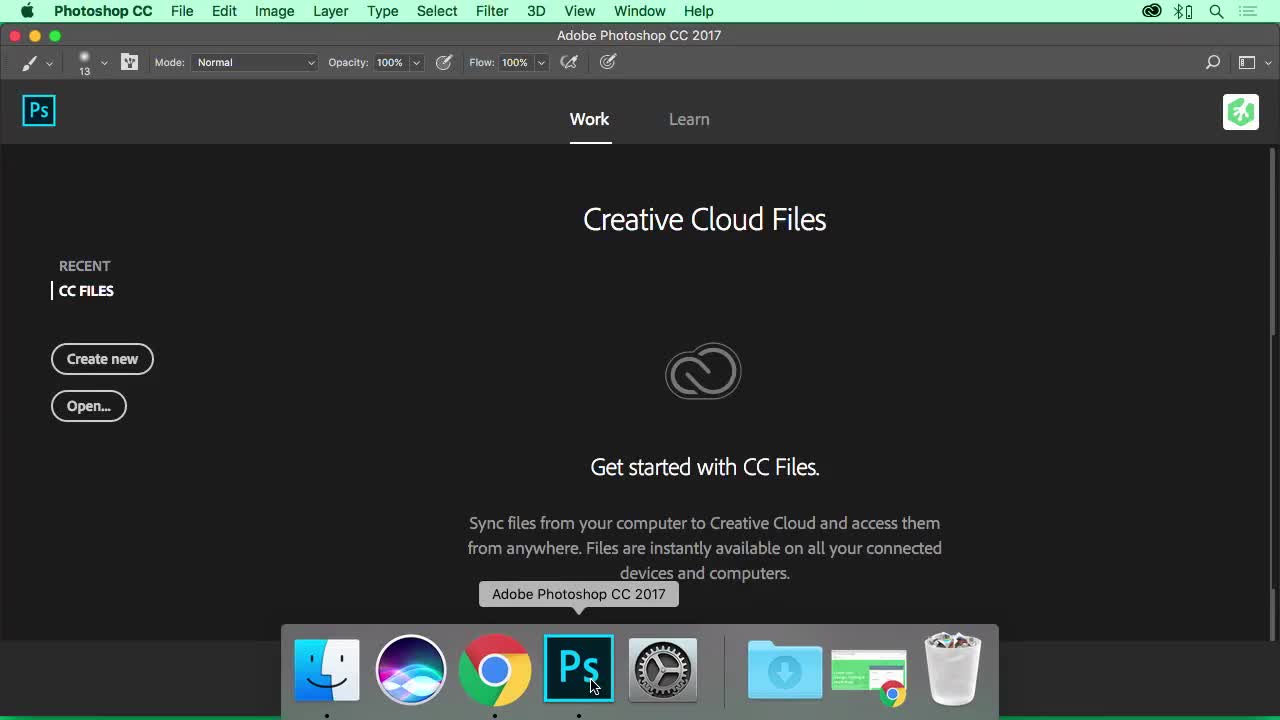
Task: Open the 3D menu
Action: click(536, 11)
